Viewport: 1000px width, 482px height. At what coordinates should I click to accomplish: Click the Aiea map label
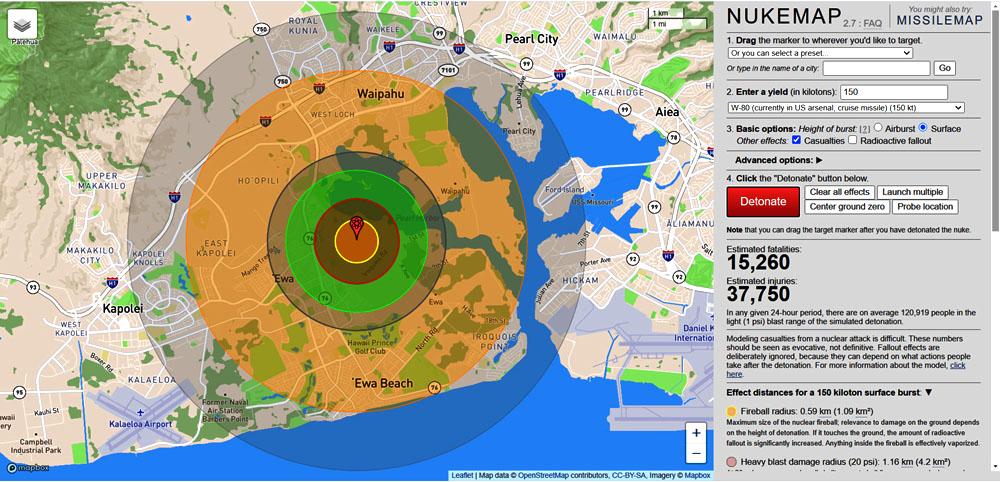(667, 112)
